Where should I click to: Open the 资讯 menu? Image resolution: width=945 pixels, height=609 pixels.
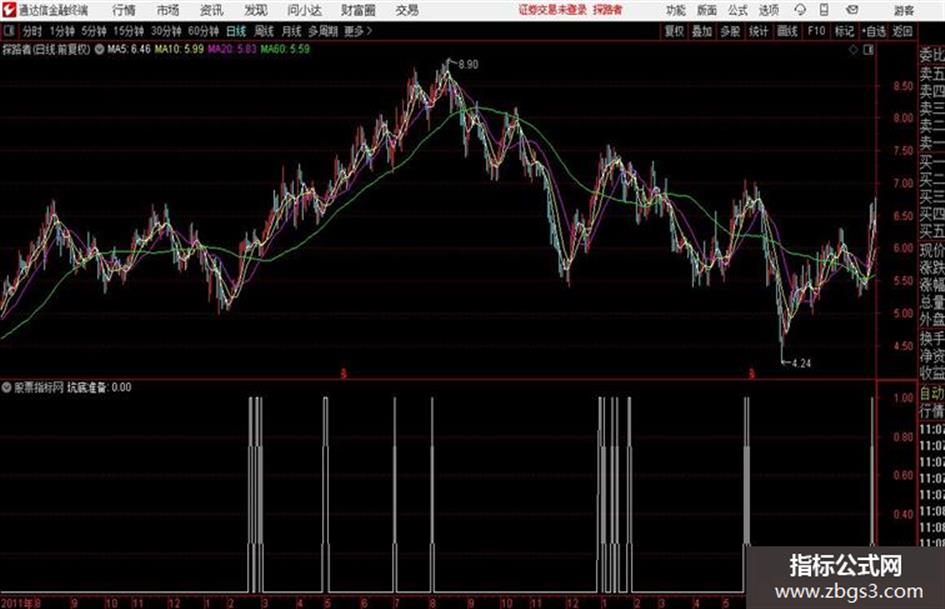(x=211, y=10)
